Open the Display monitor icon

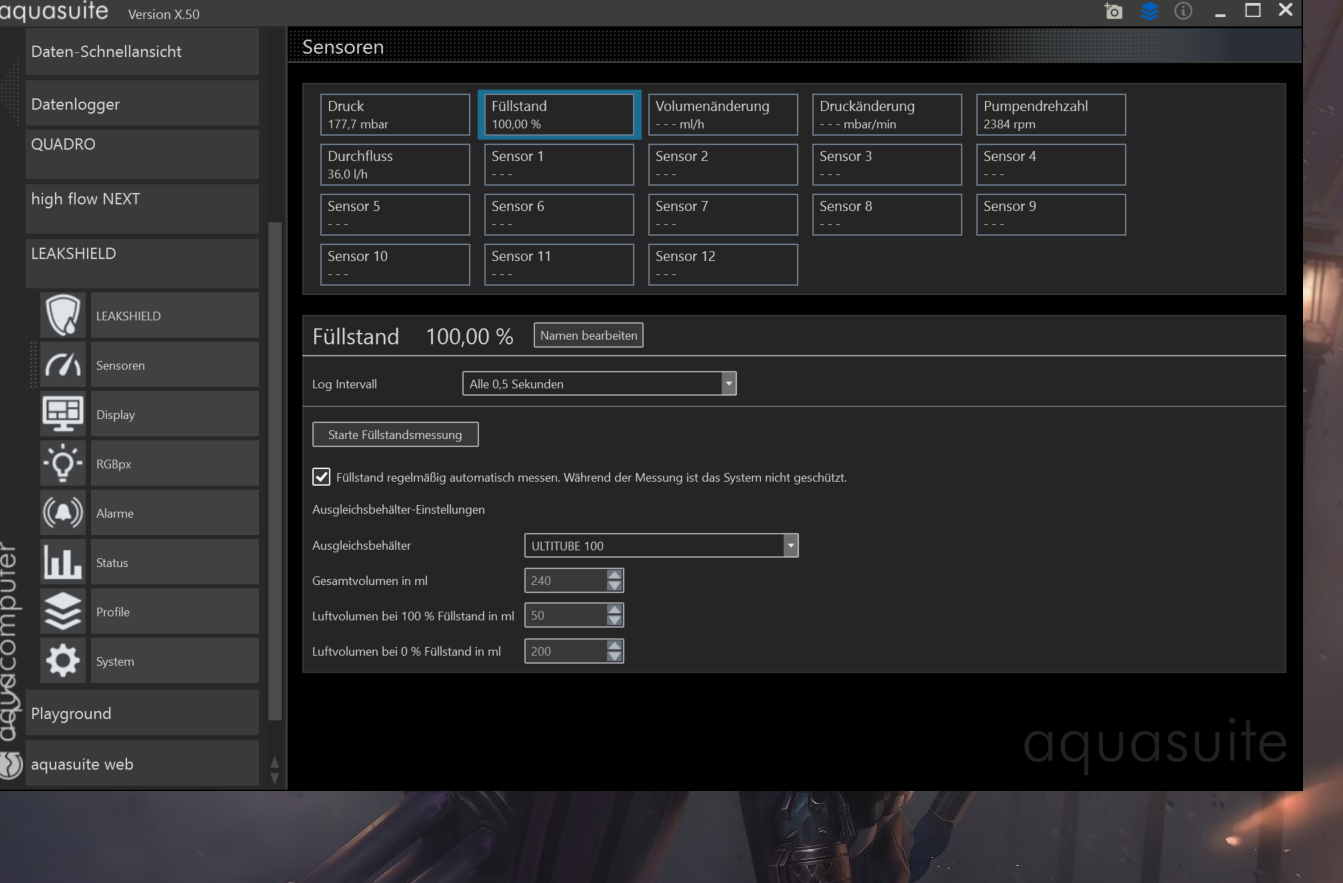coord(62,415)
